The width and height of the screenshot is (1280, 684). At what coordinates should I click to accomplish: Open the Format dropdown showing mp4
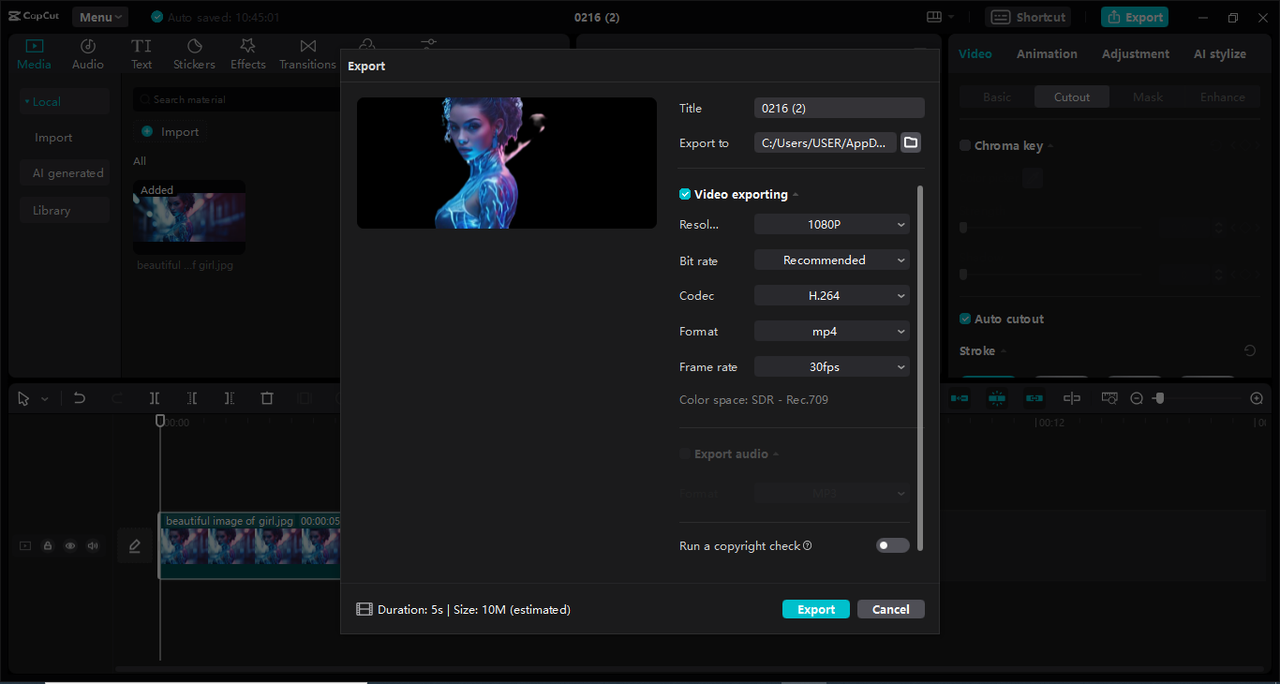pyautogui.click(x=832, y=331)
